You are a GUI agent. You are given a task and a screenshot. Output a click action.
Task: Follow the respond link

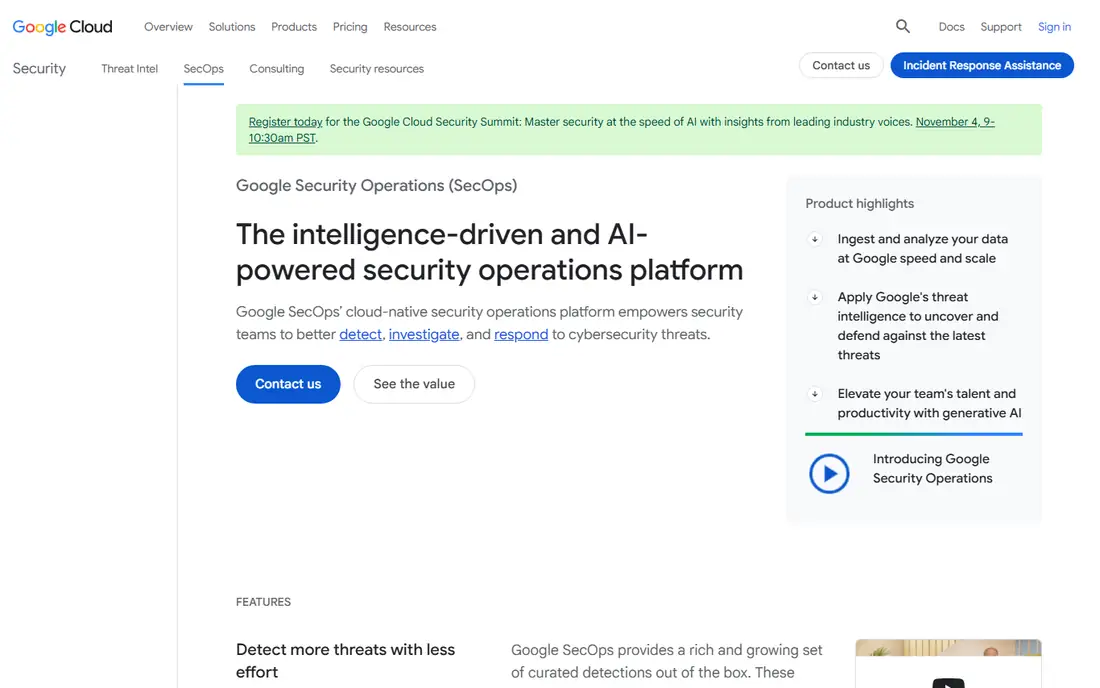521,335
